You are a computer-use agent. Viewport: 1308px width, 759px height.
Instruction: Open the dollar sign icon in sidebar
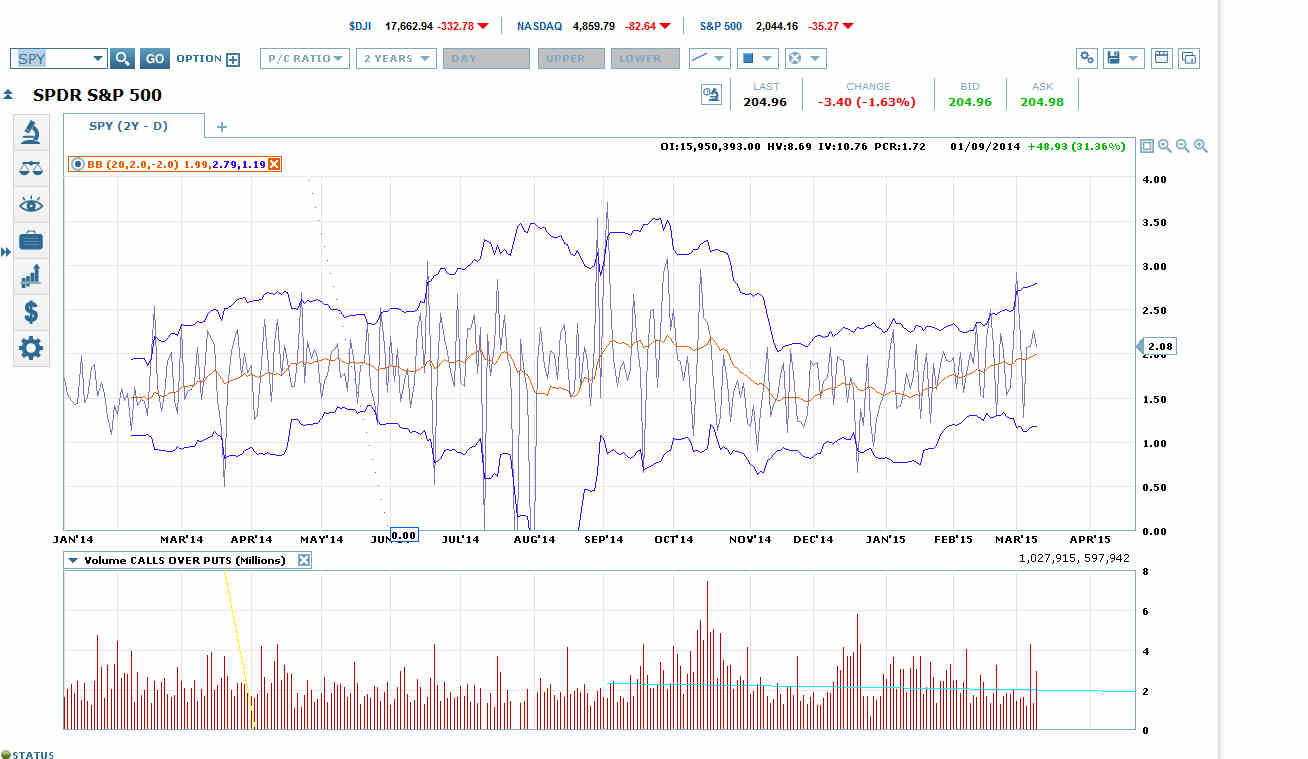pyautogui.click(x=31, y=312)
